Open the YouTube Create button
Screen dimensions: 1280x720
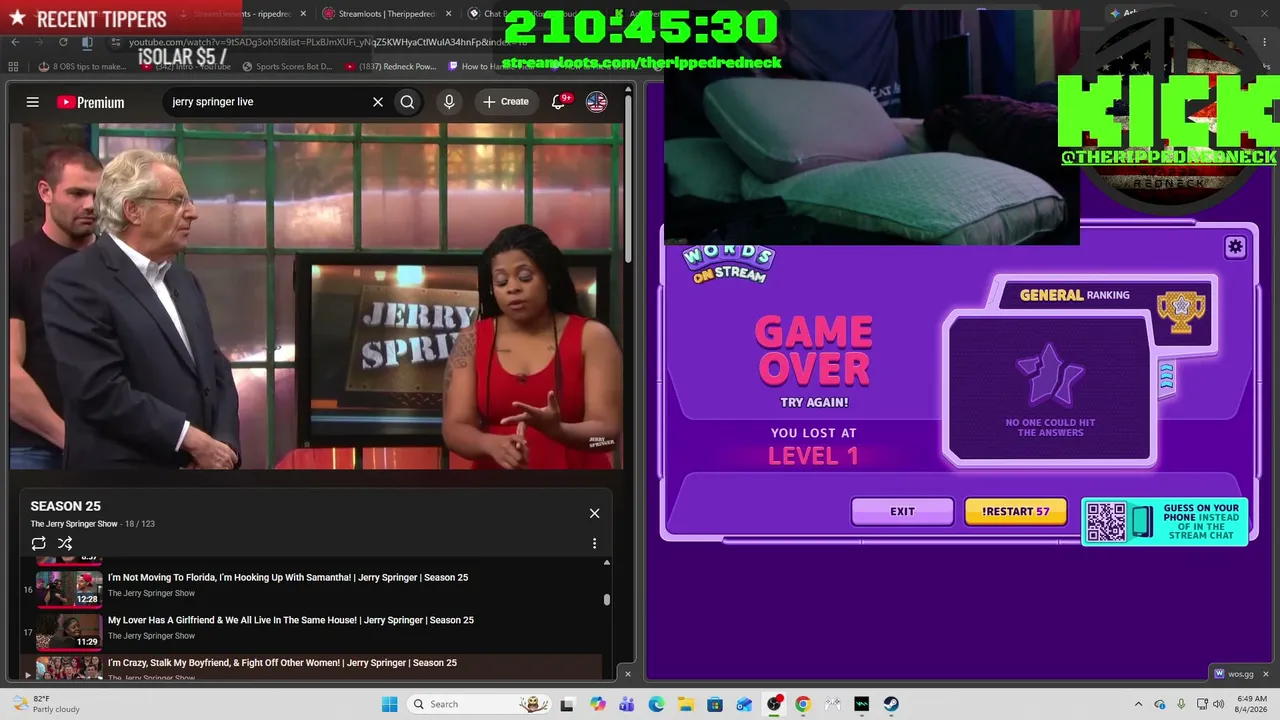click(x=506, y=102)
